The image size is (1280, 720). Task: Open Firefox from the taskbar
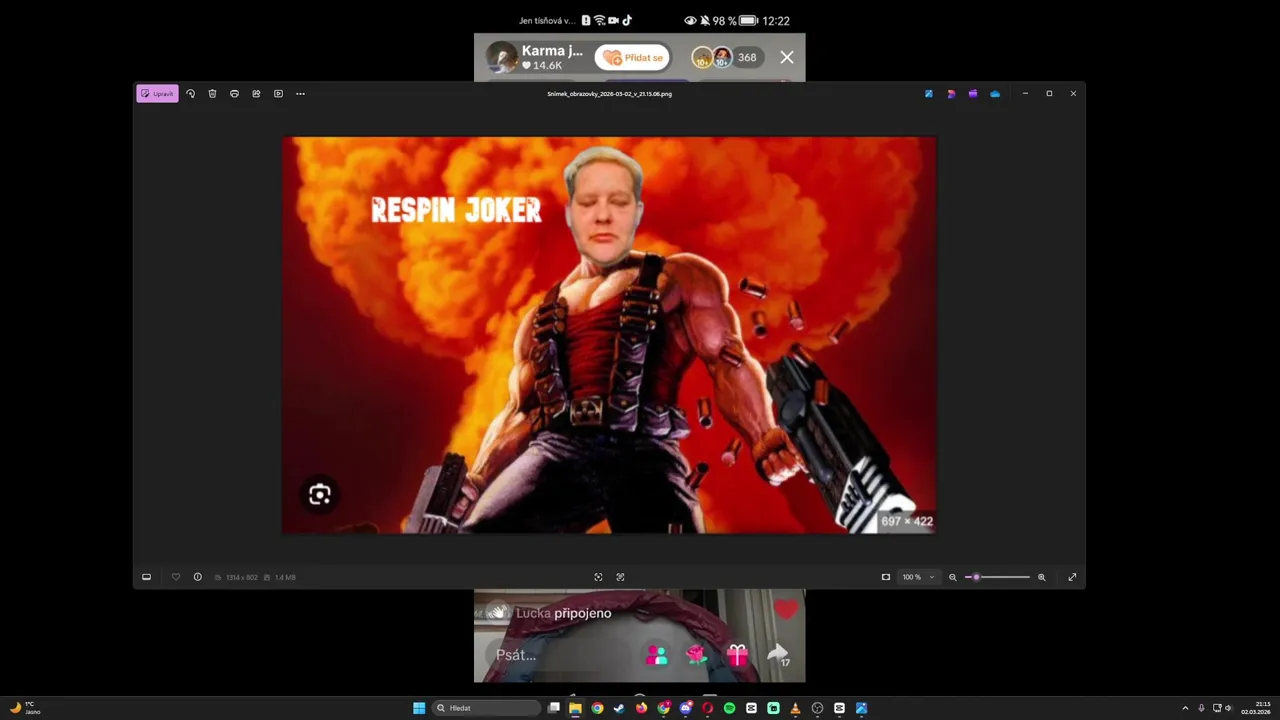tap(641, 708)
